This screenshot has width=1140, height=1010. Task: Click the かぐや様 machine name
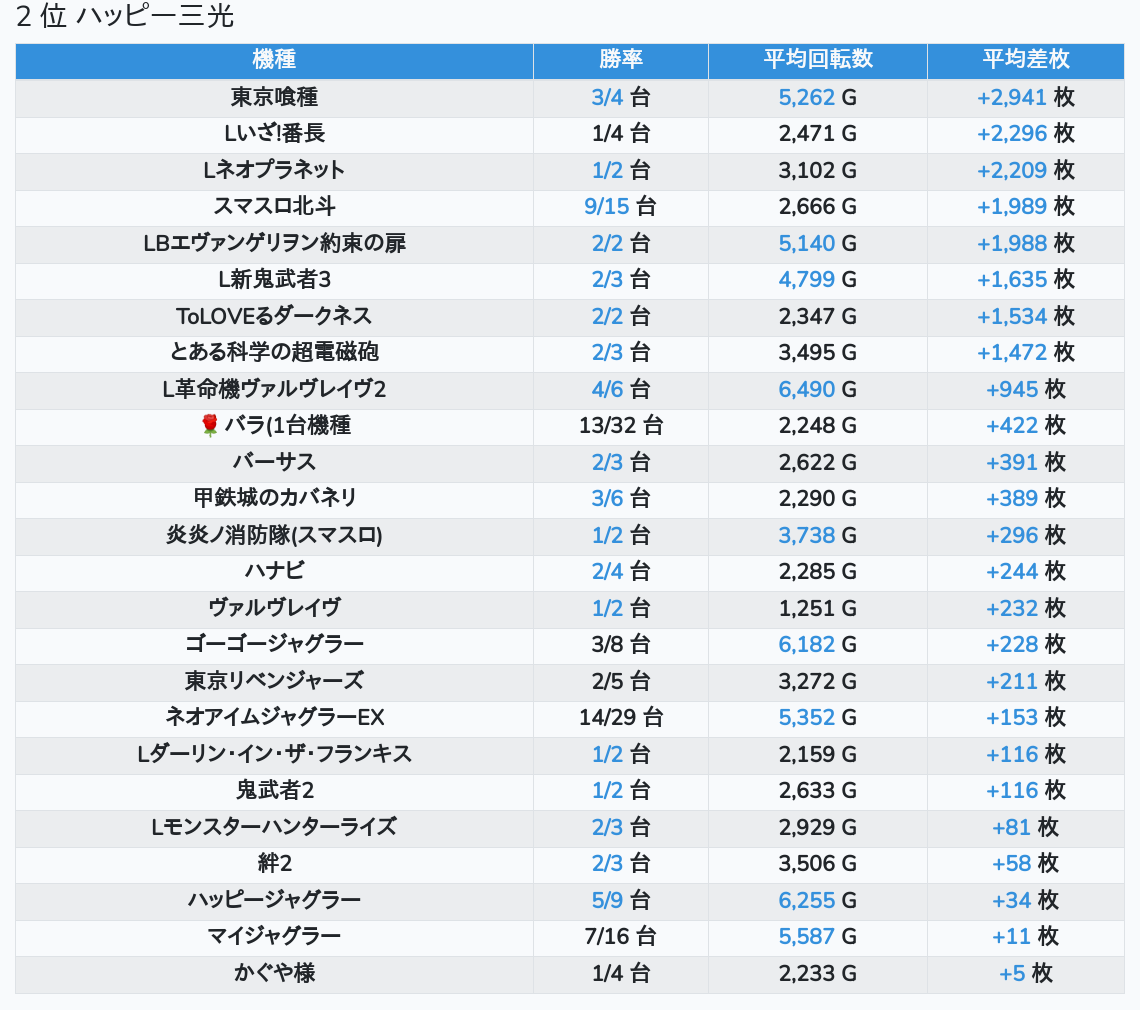click(x=274, y=973)
